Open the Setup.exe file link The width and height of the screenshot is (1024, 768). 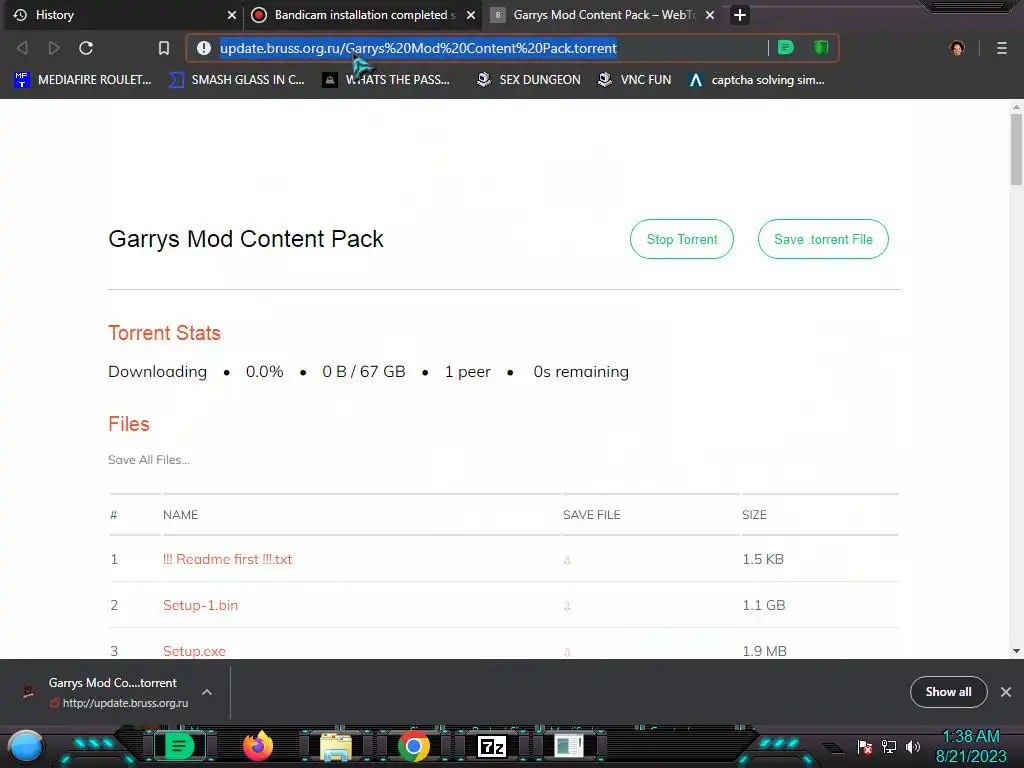pyautogui.click(x=194, y=650)
